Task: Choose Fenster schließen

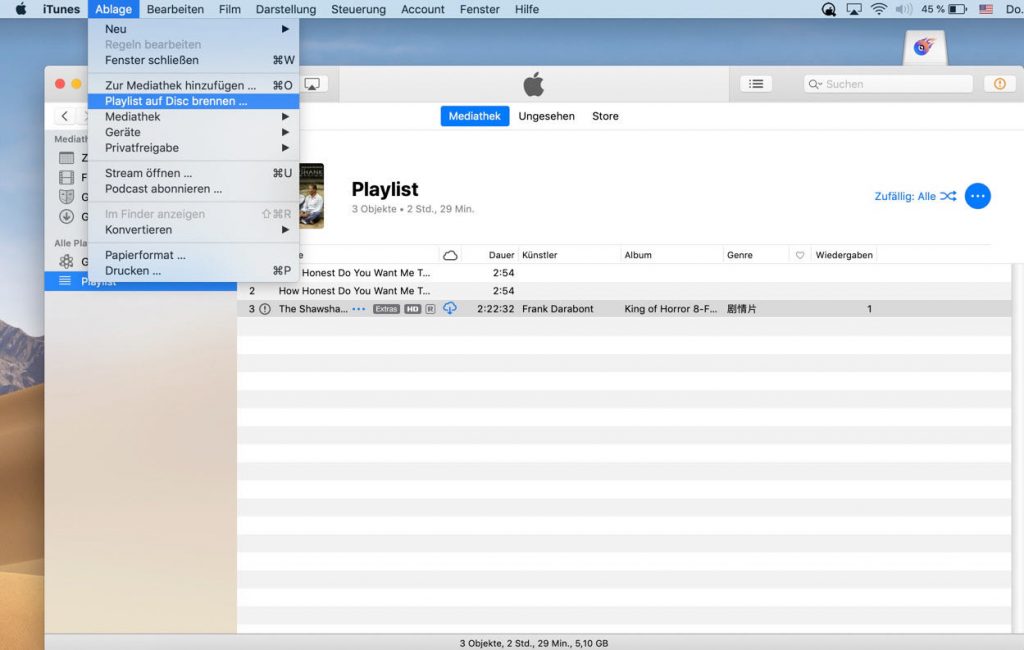Action: pyautogui.click(x=193, y=60)
